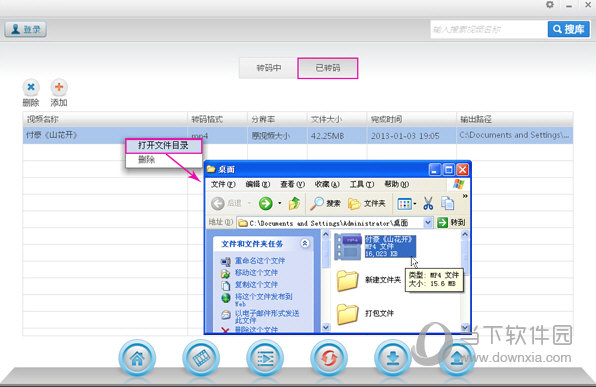
Task: Open the 文件 menu in the Explorer window
Action: (x=223, y=184)
